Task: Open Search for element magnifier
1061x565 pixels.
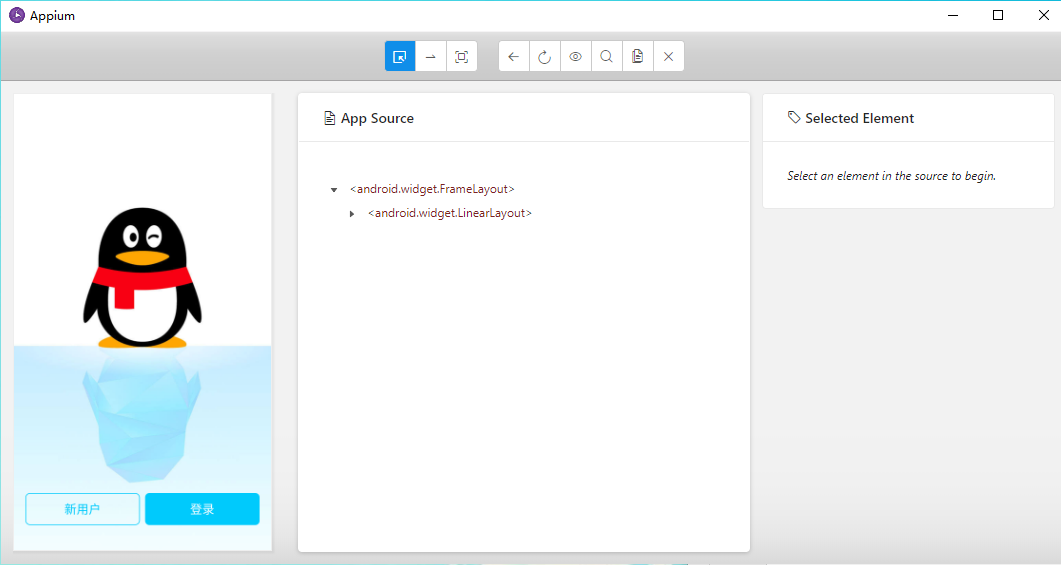Action: [607, 56]
